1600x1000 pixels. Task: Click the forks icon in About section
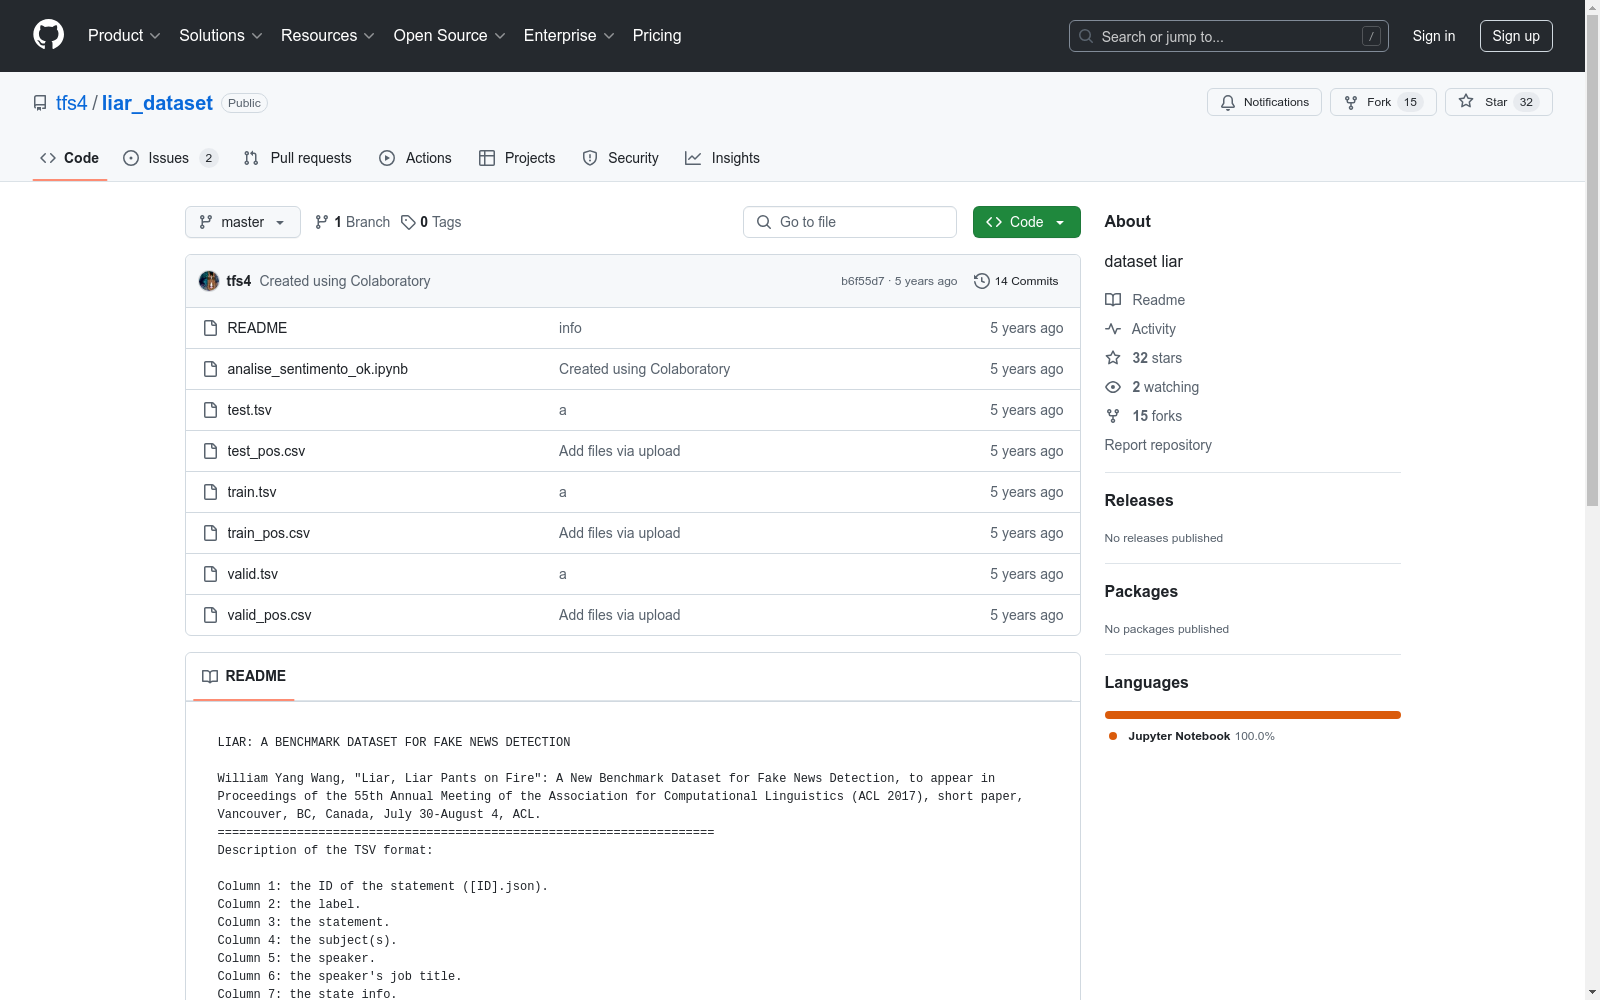coord(1113,416)
